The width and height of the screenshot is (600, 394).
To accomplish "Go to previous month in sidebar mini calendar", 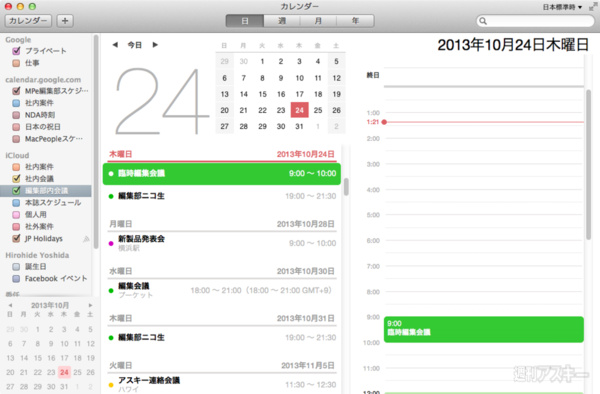I will coord(10,305).
